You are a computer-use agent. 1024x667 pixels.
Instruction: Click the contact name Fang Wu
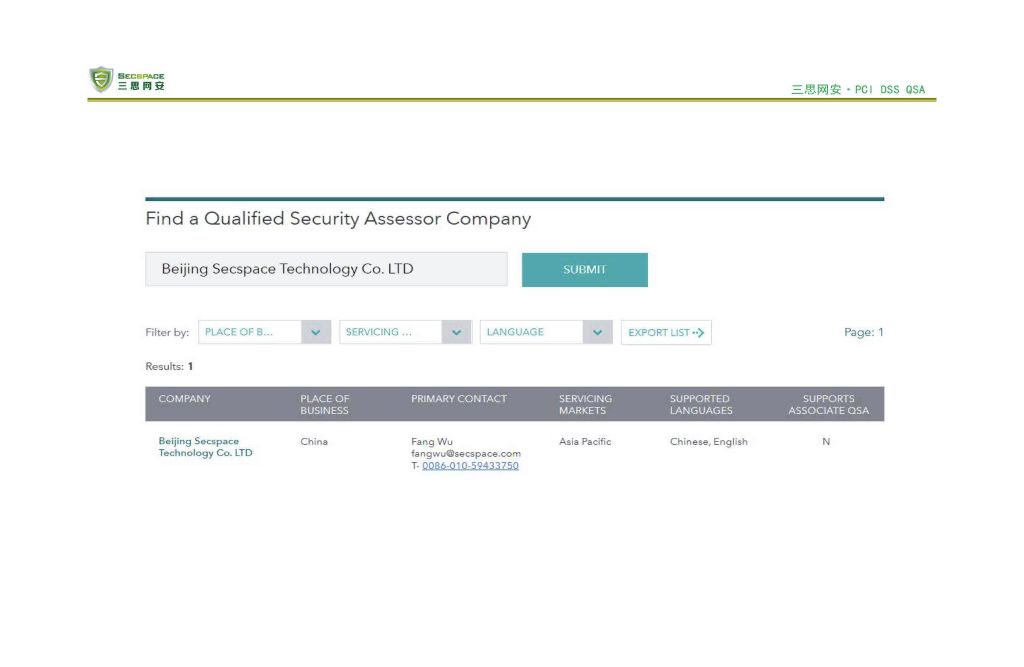(x=432, y=442)
